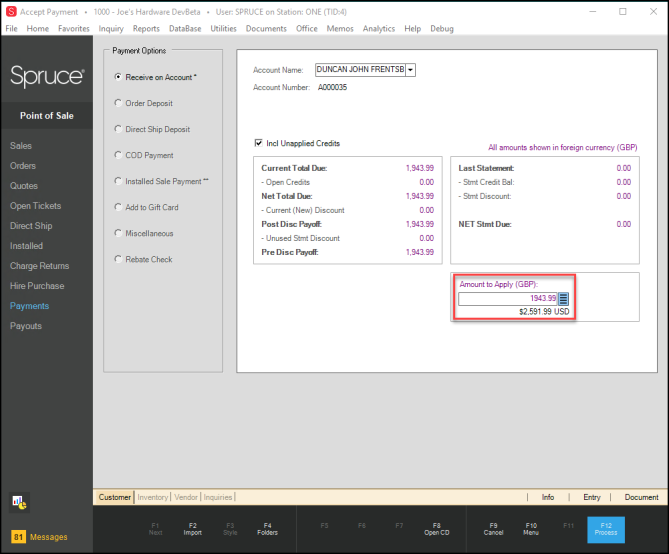Screen dimensions: 669x554
Task: Open the Amount to Apply menu icon
Action: (563, 299)
